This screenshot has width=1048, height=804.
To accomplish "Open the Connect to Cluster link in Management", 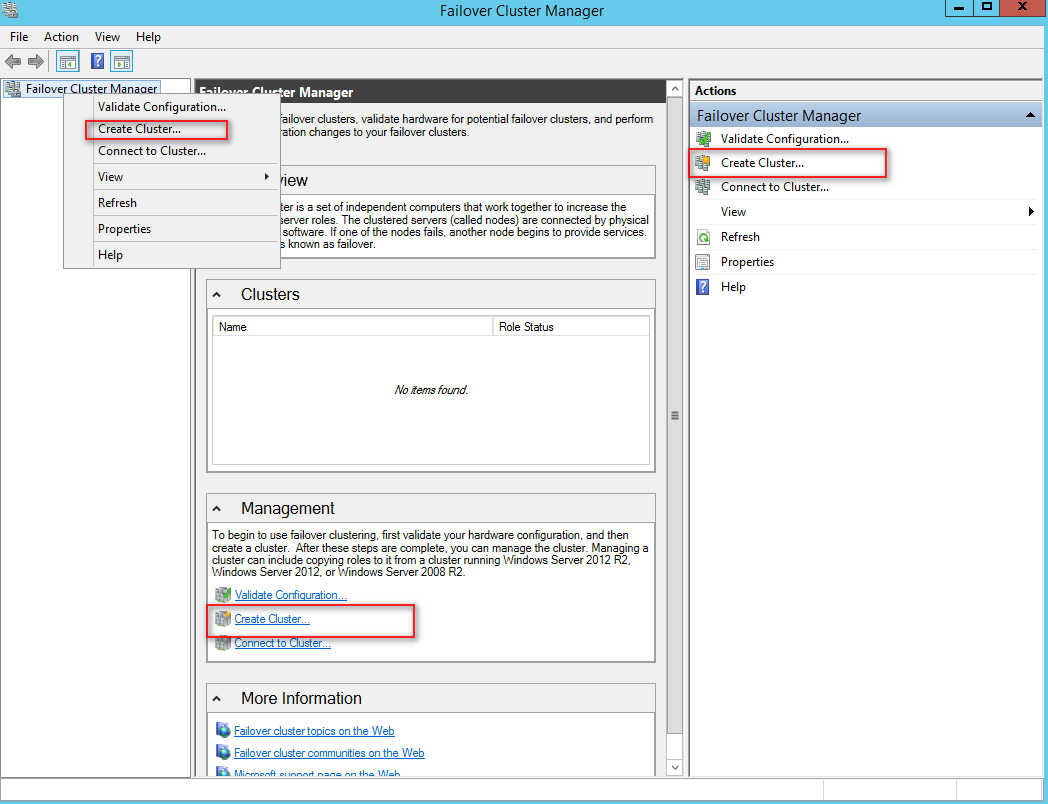I will [283, 643].
